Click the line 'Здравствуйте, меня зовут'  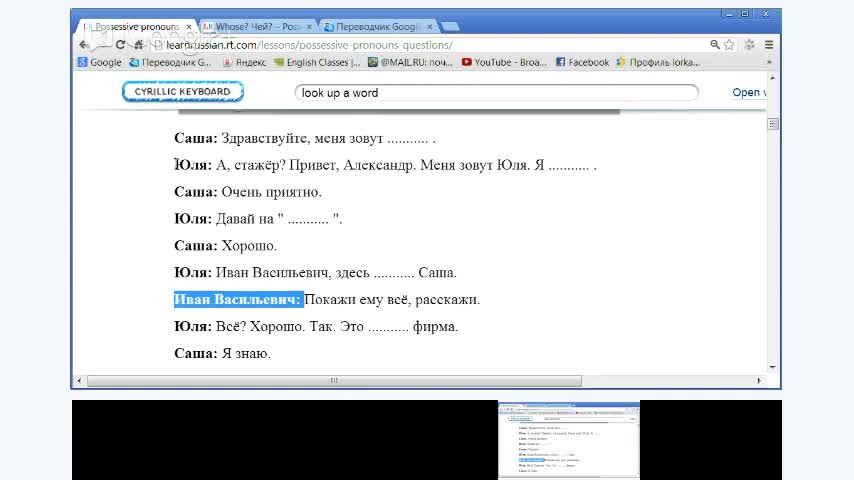(x=302, y=138)
